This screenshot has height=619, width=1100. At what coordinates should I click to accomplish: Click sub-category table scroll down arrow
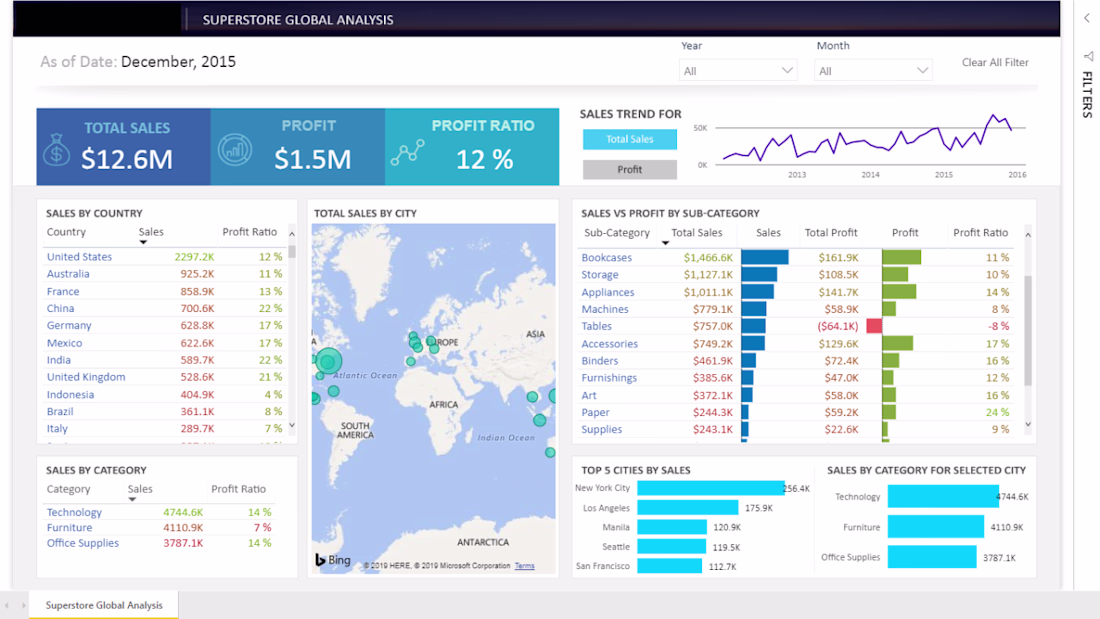[1028, 424]
